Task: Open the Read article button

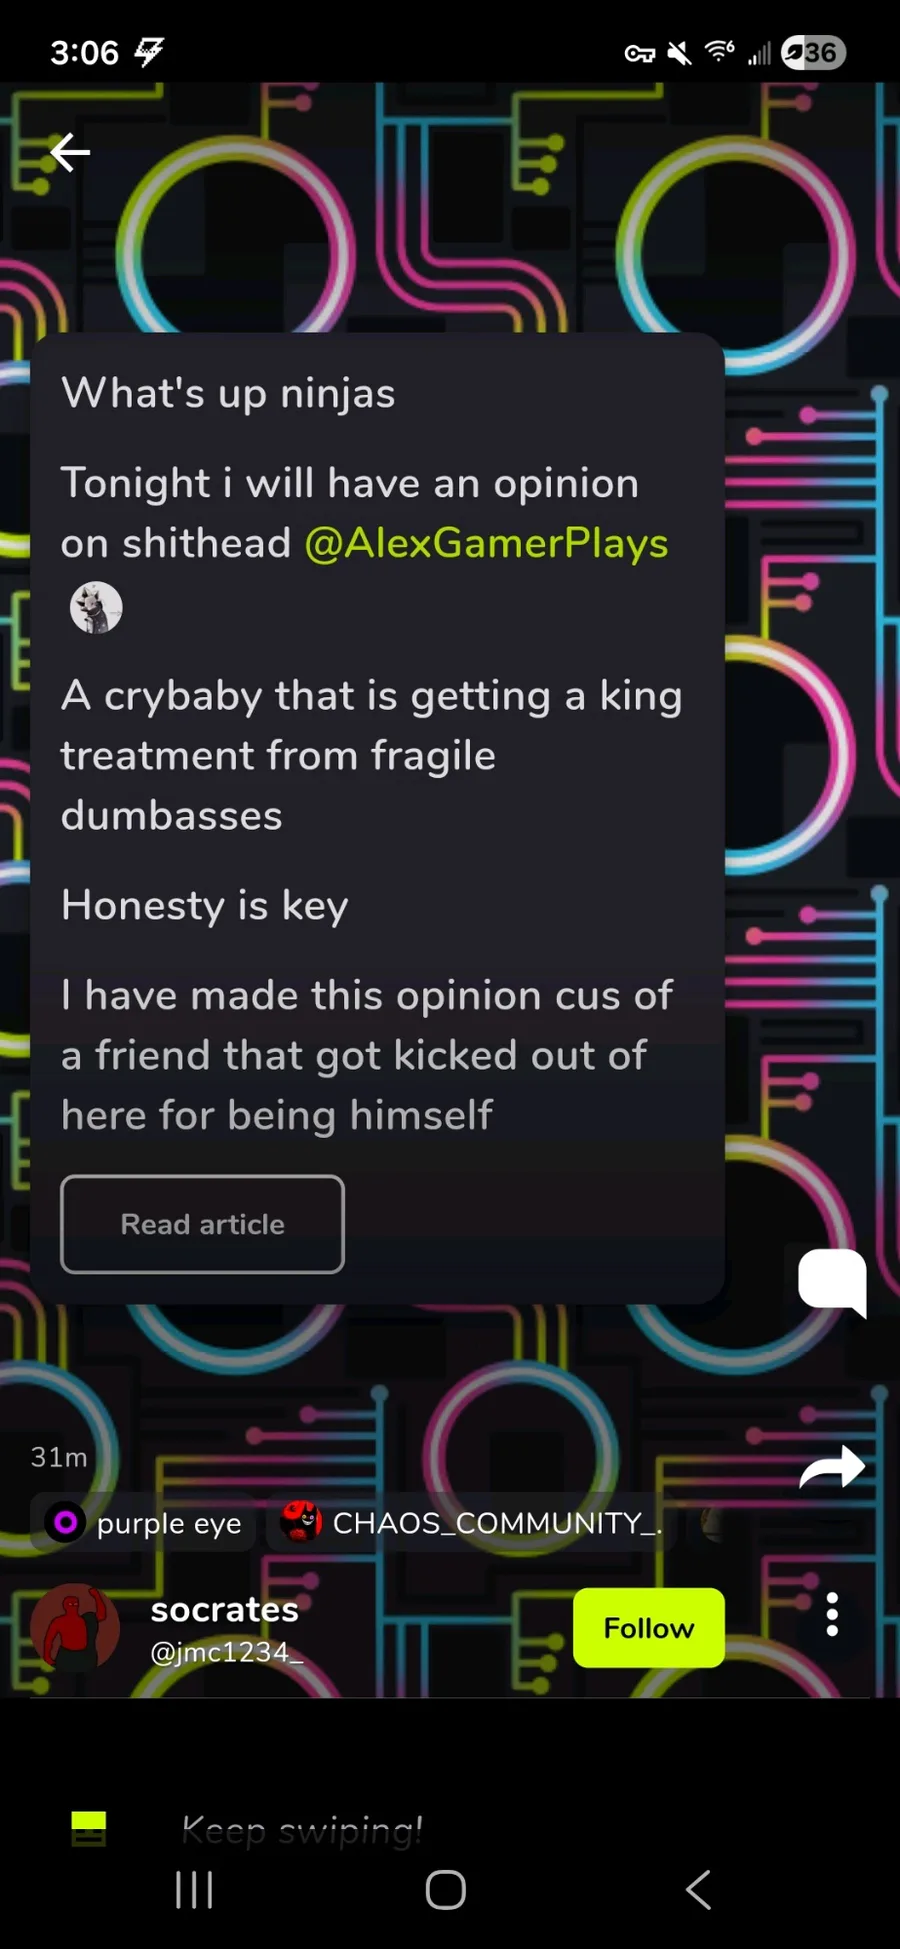Action: tap(202, 1224)
